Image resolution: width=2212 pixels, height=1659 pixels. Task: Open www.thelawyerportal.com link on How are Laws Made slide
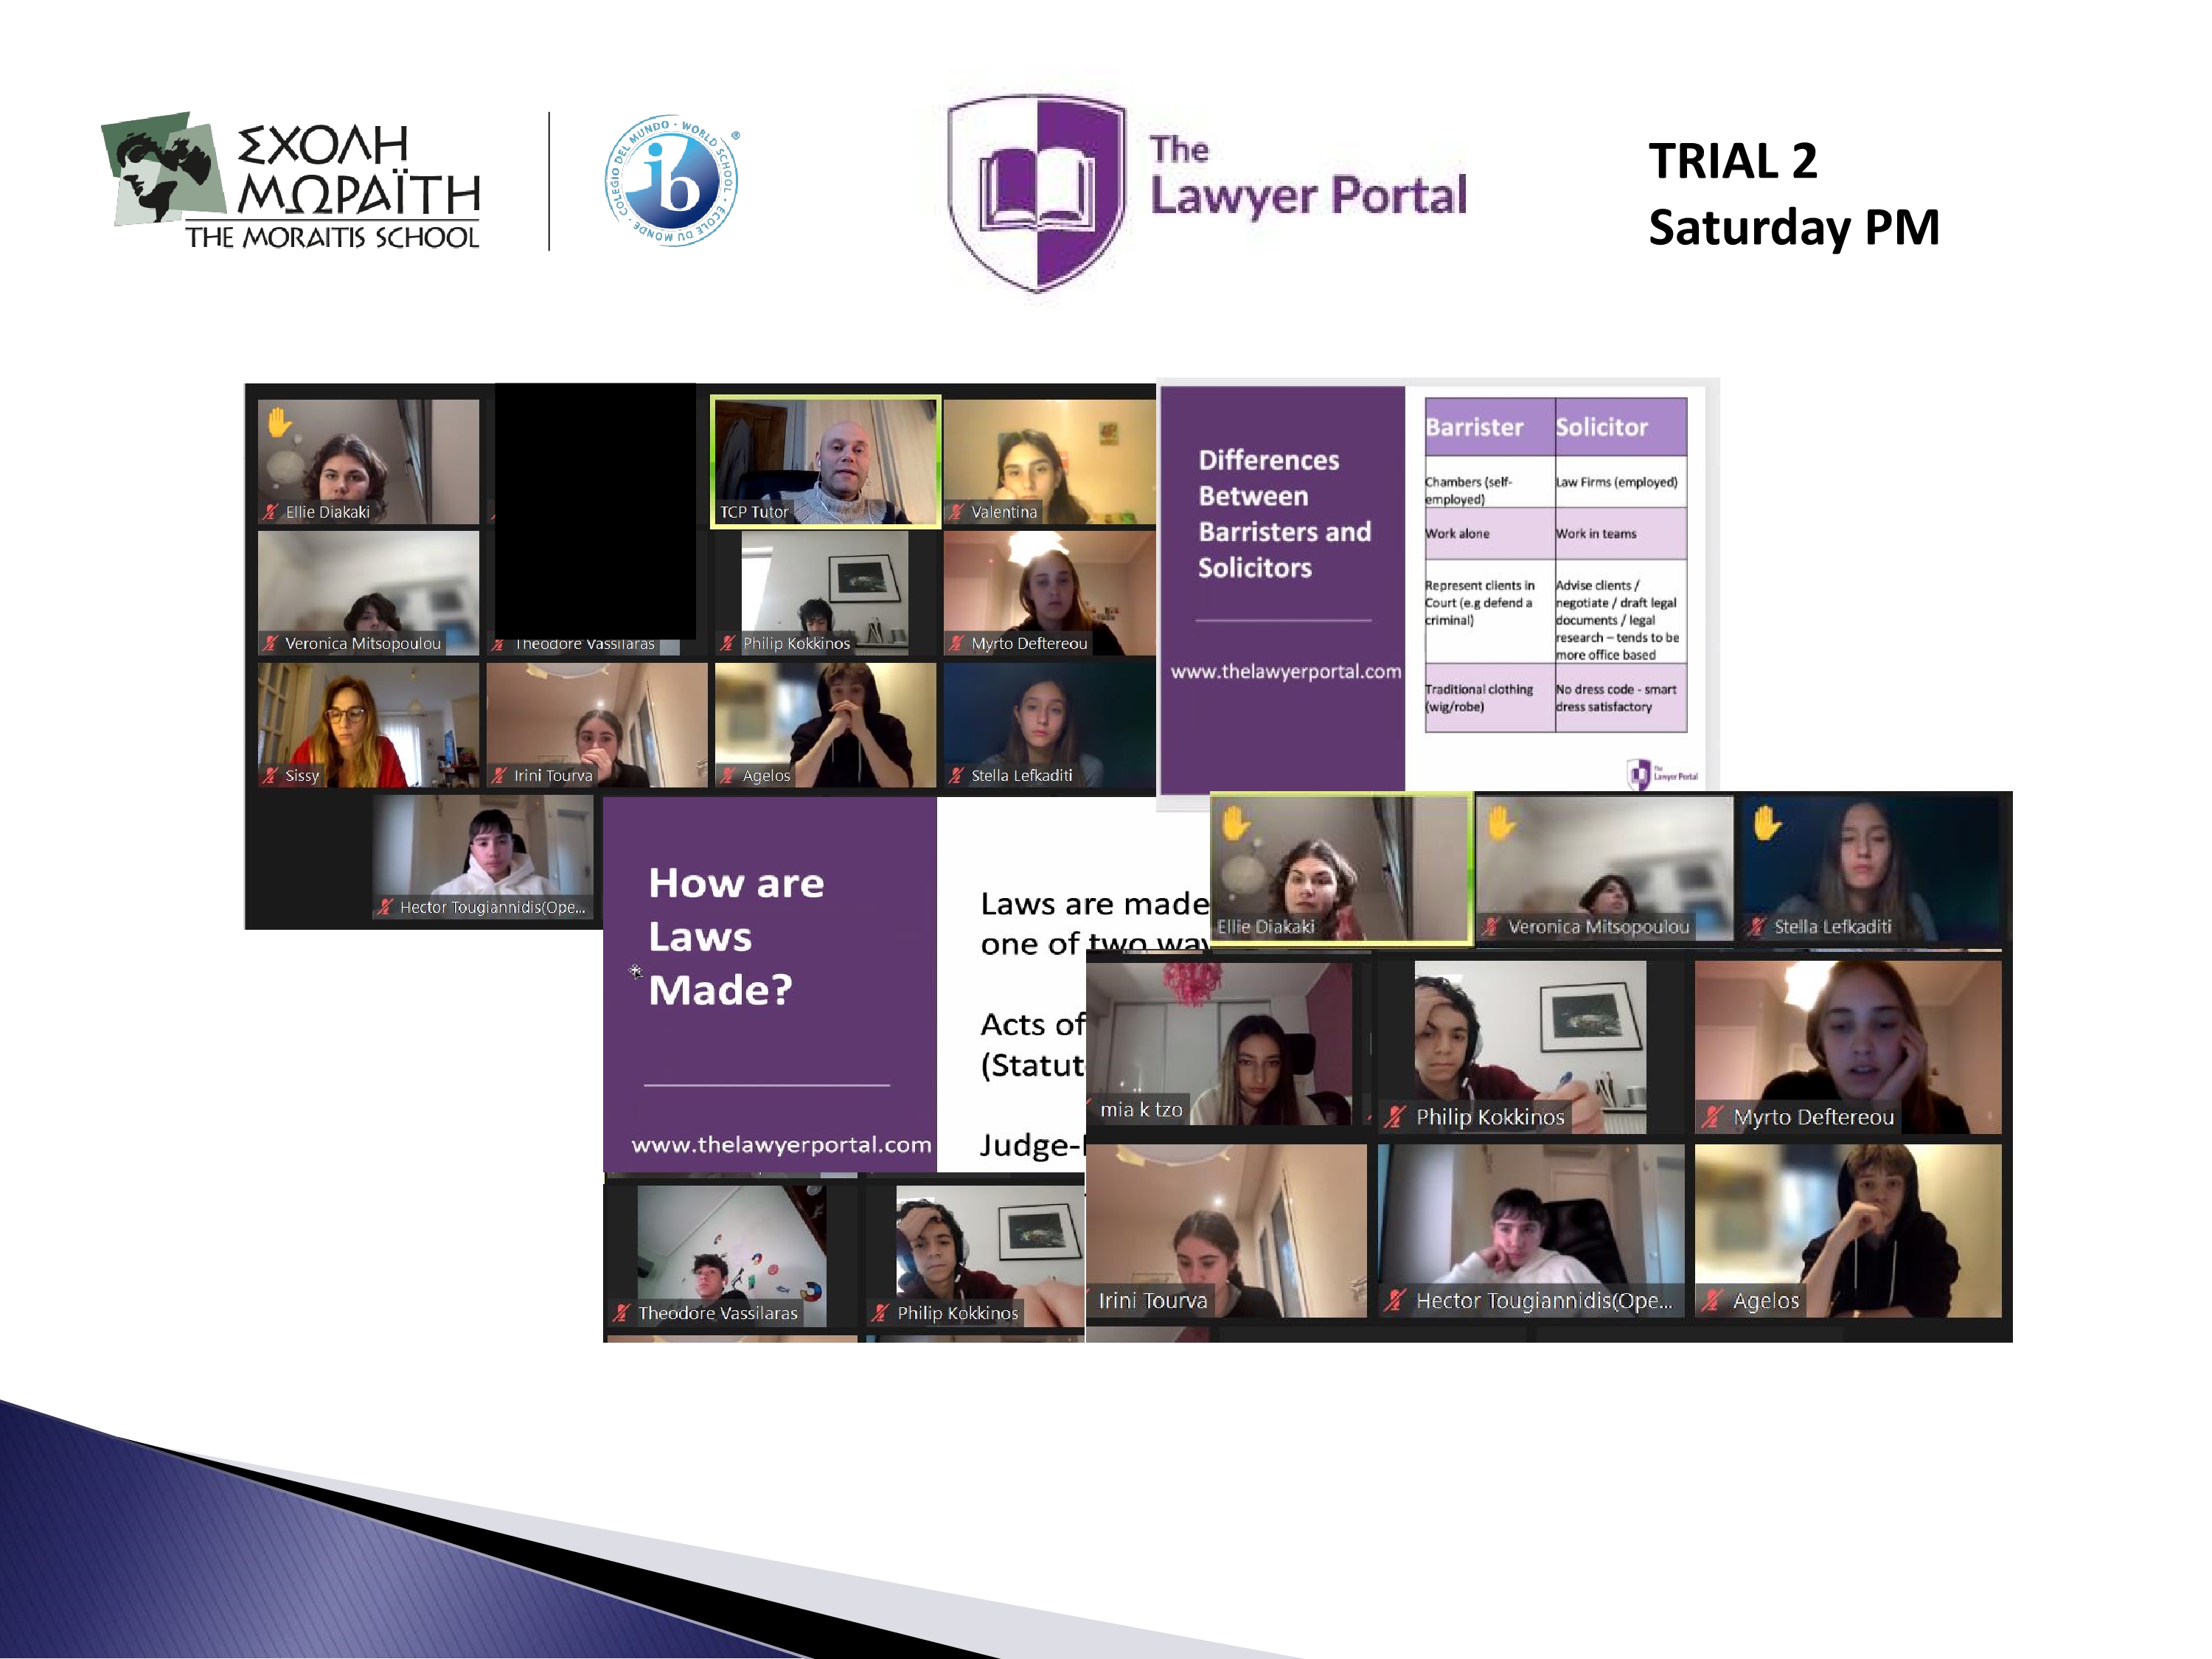tap(781, 1144)
